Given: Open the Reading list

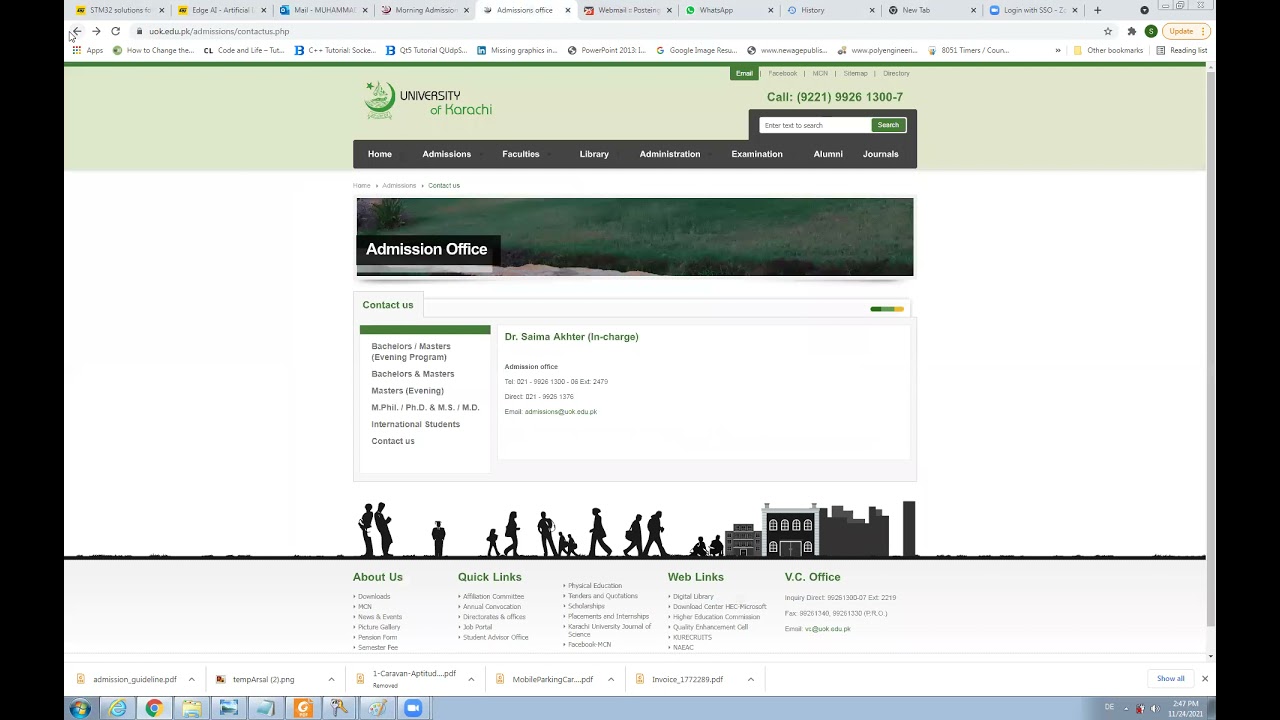Looking at the screenshot, I should coord(1182,50).
